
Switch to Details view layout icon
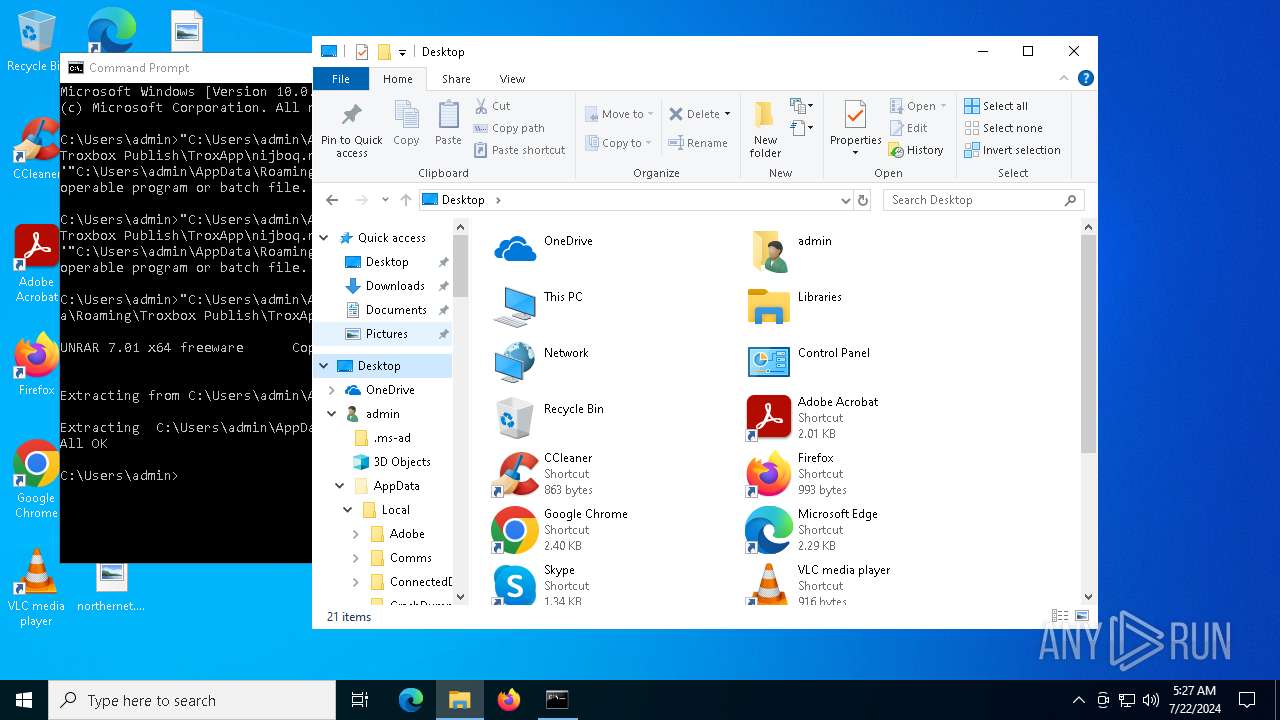coord(1060,617)
